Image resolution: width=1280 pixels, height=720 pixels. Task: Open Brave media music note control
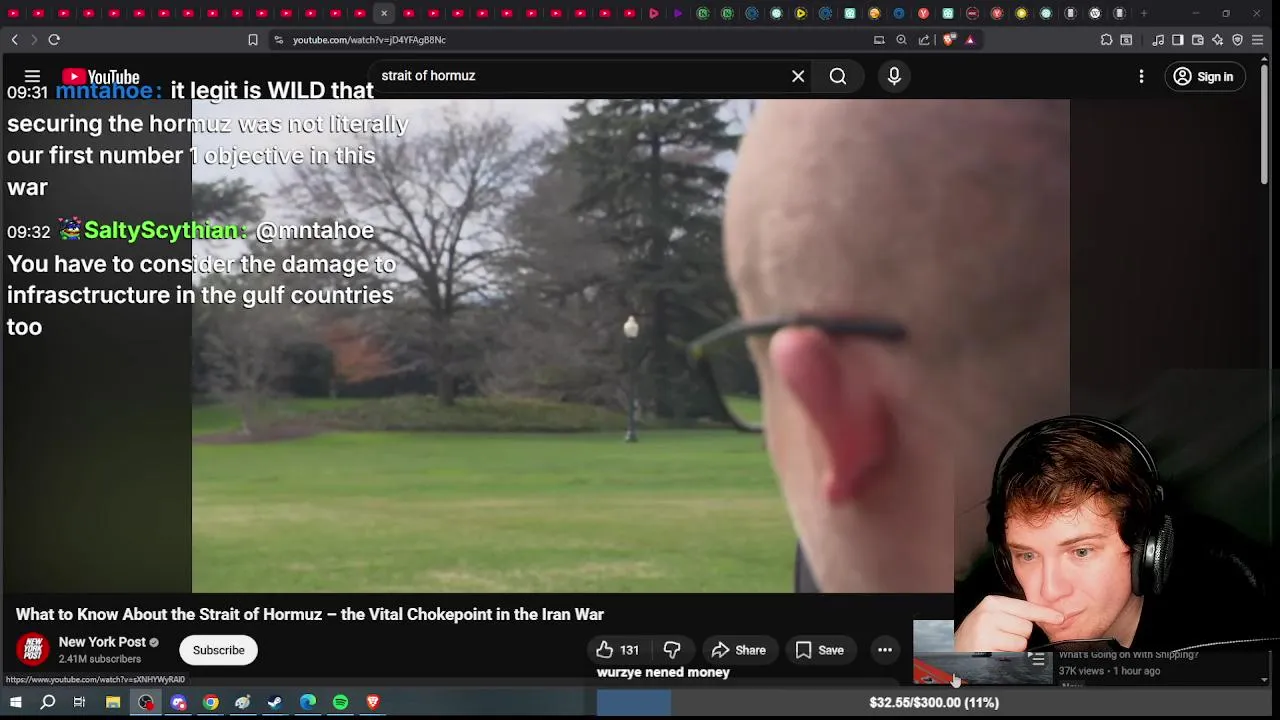pyautogui.click(x=1158, y=40)
